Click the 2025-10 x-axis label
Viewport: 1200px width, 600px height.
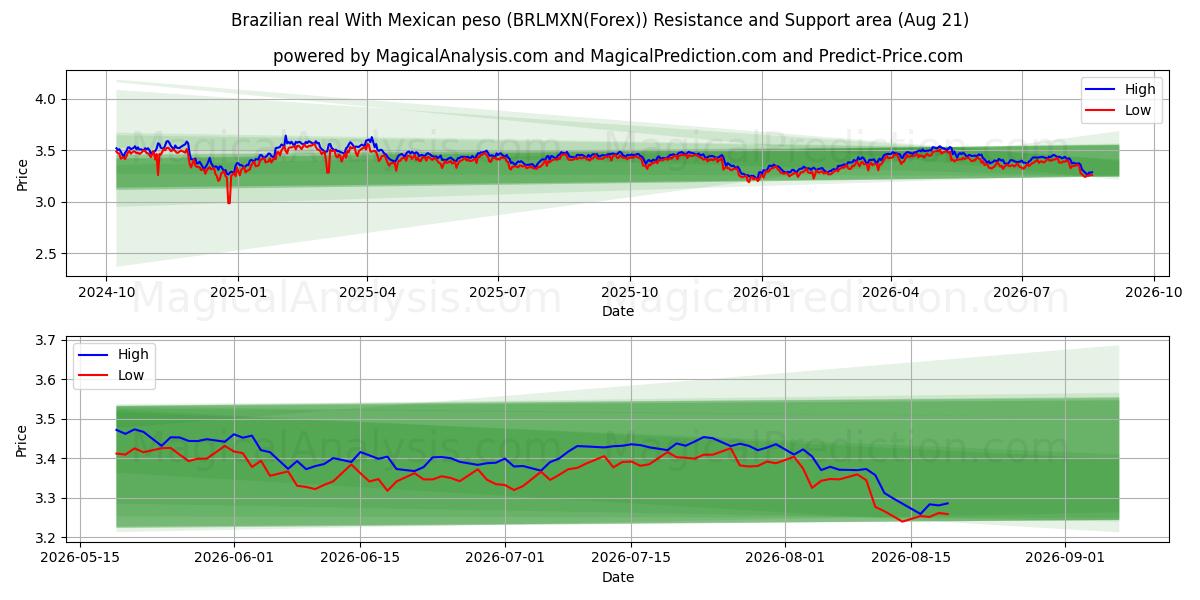(x=630, y=292)
